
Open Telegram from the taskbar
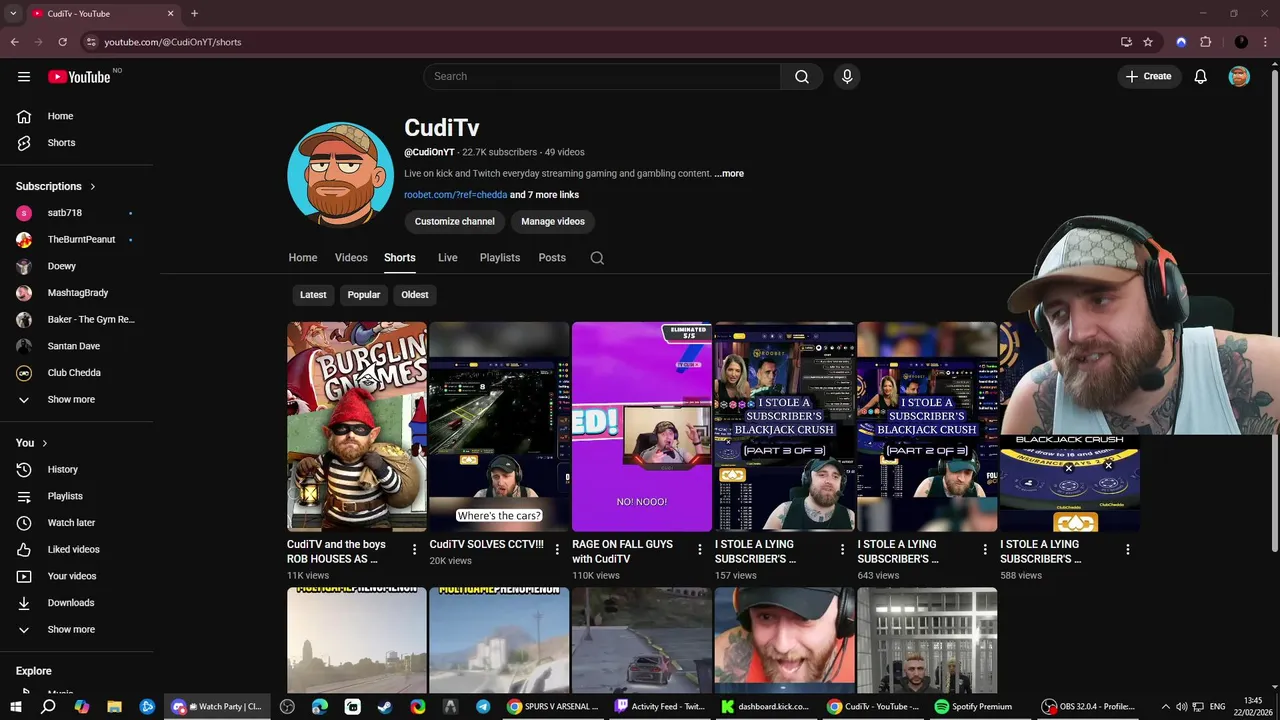pyautogui.click(x=483, y=706)
